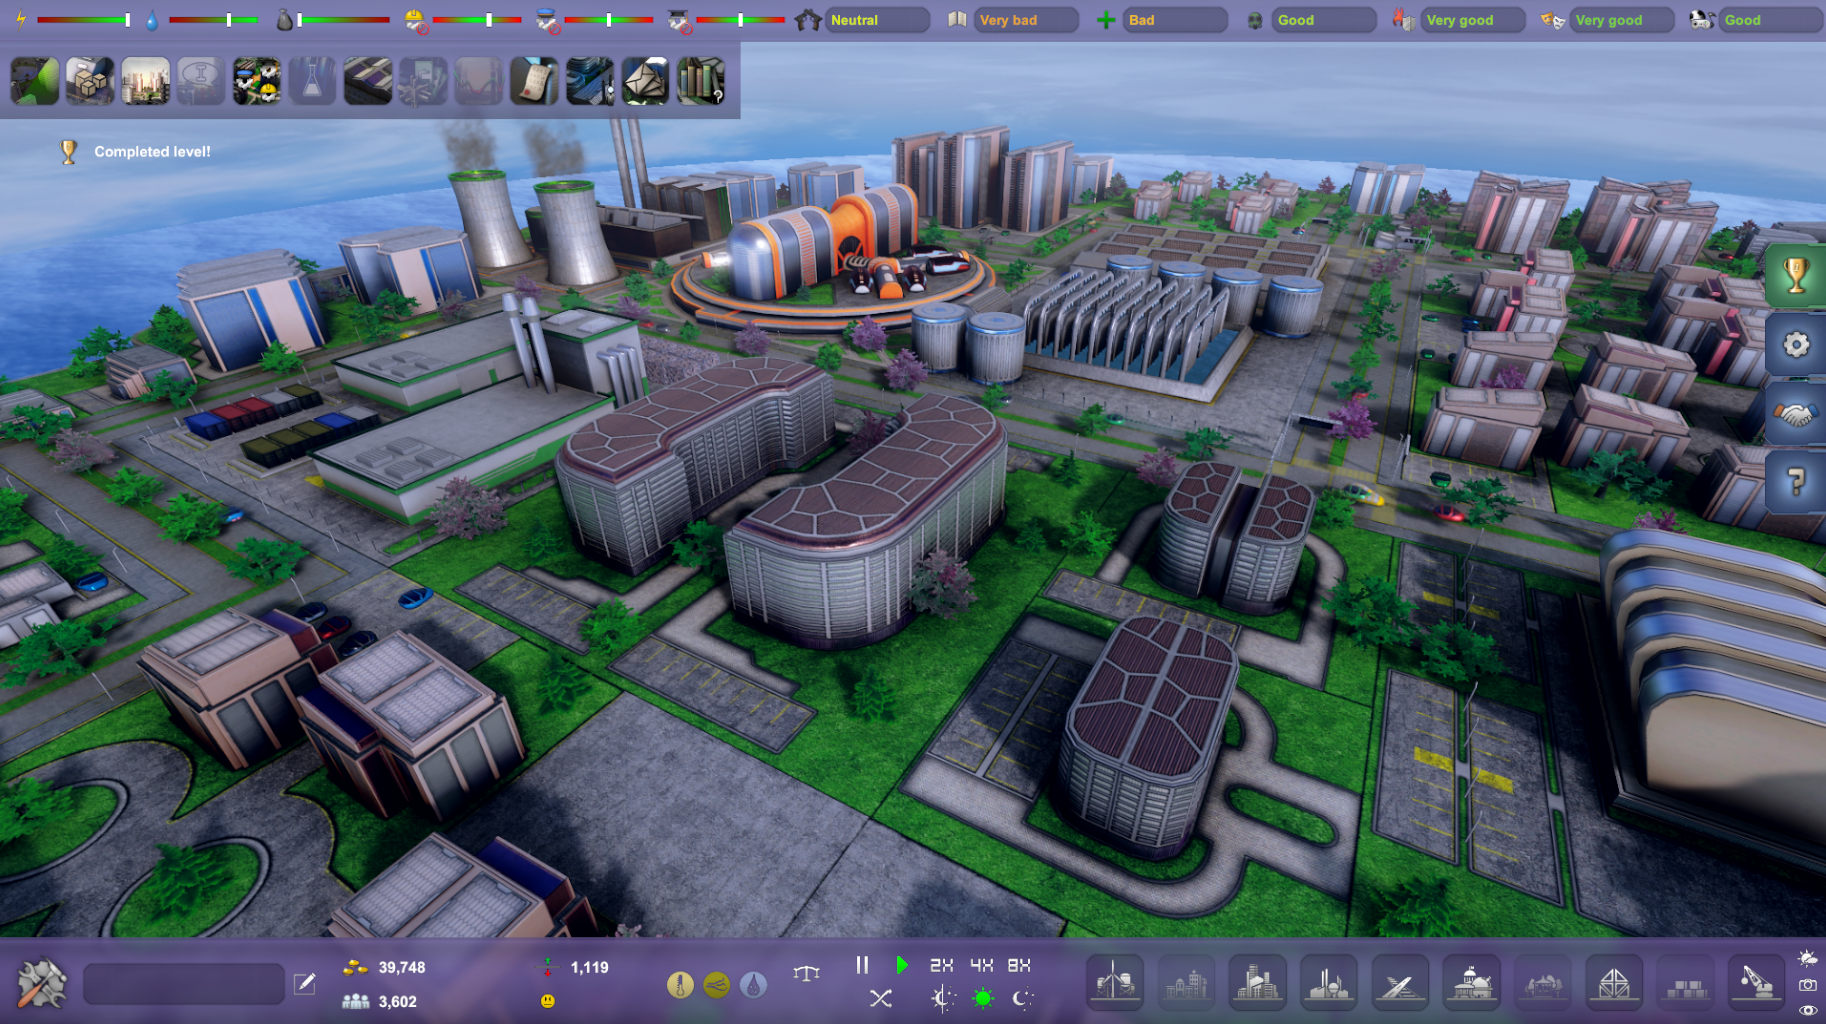Viewport: 1826px width, 1024px height.
Task: Click the electricity supply level bar
Action: click(x=85, y=20)
